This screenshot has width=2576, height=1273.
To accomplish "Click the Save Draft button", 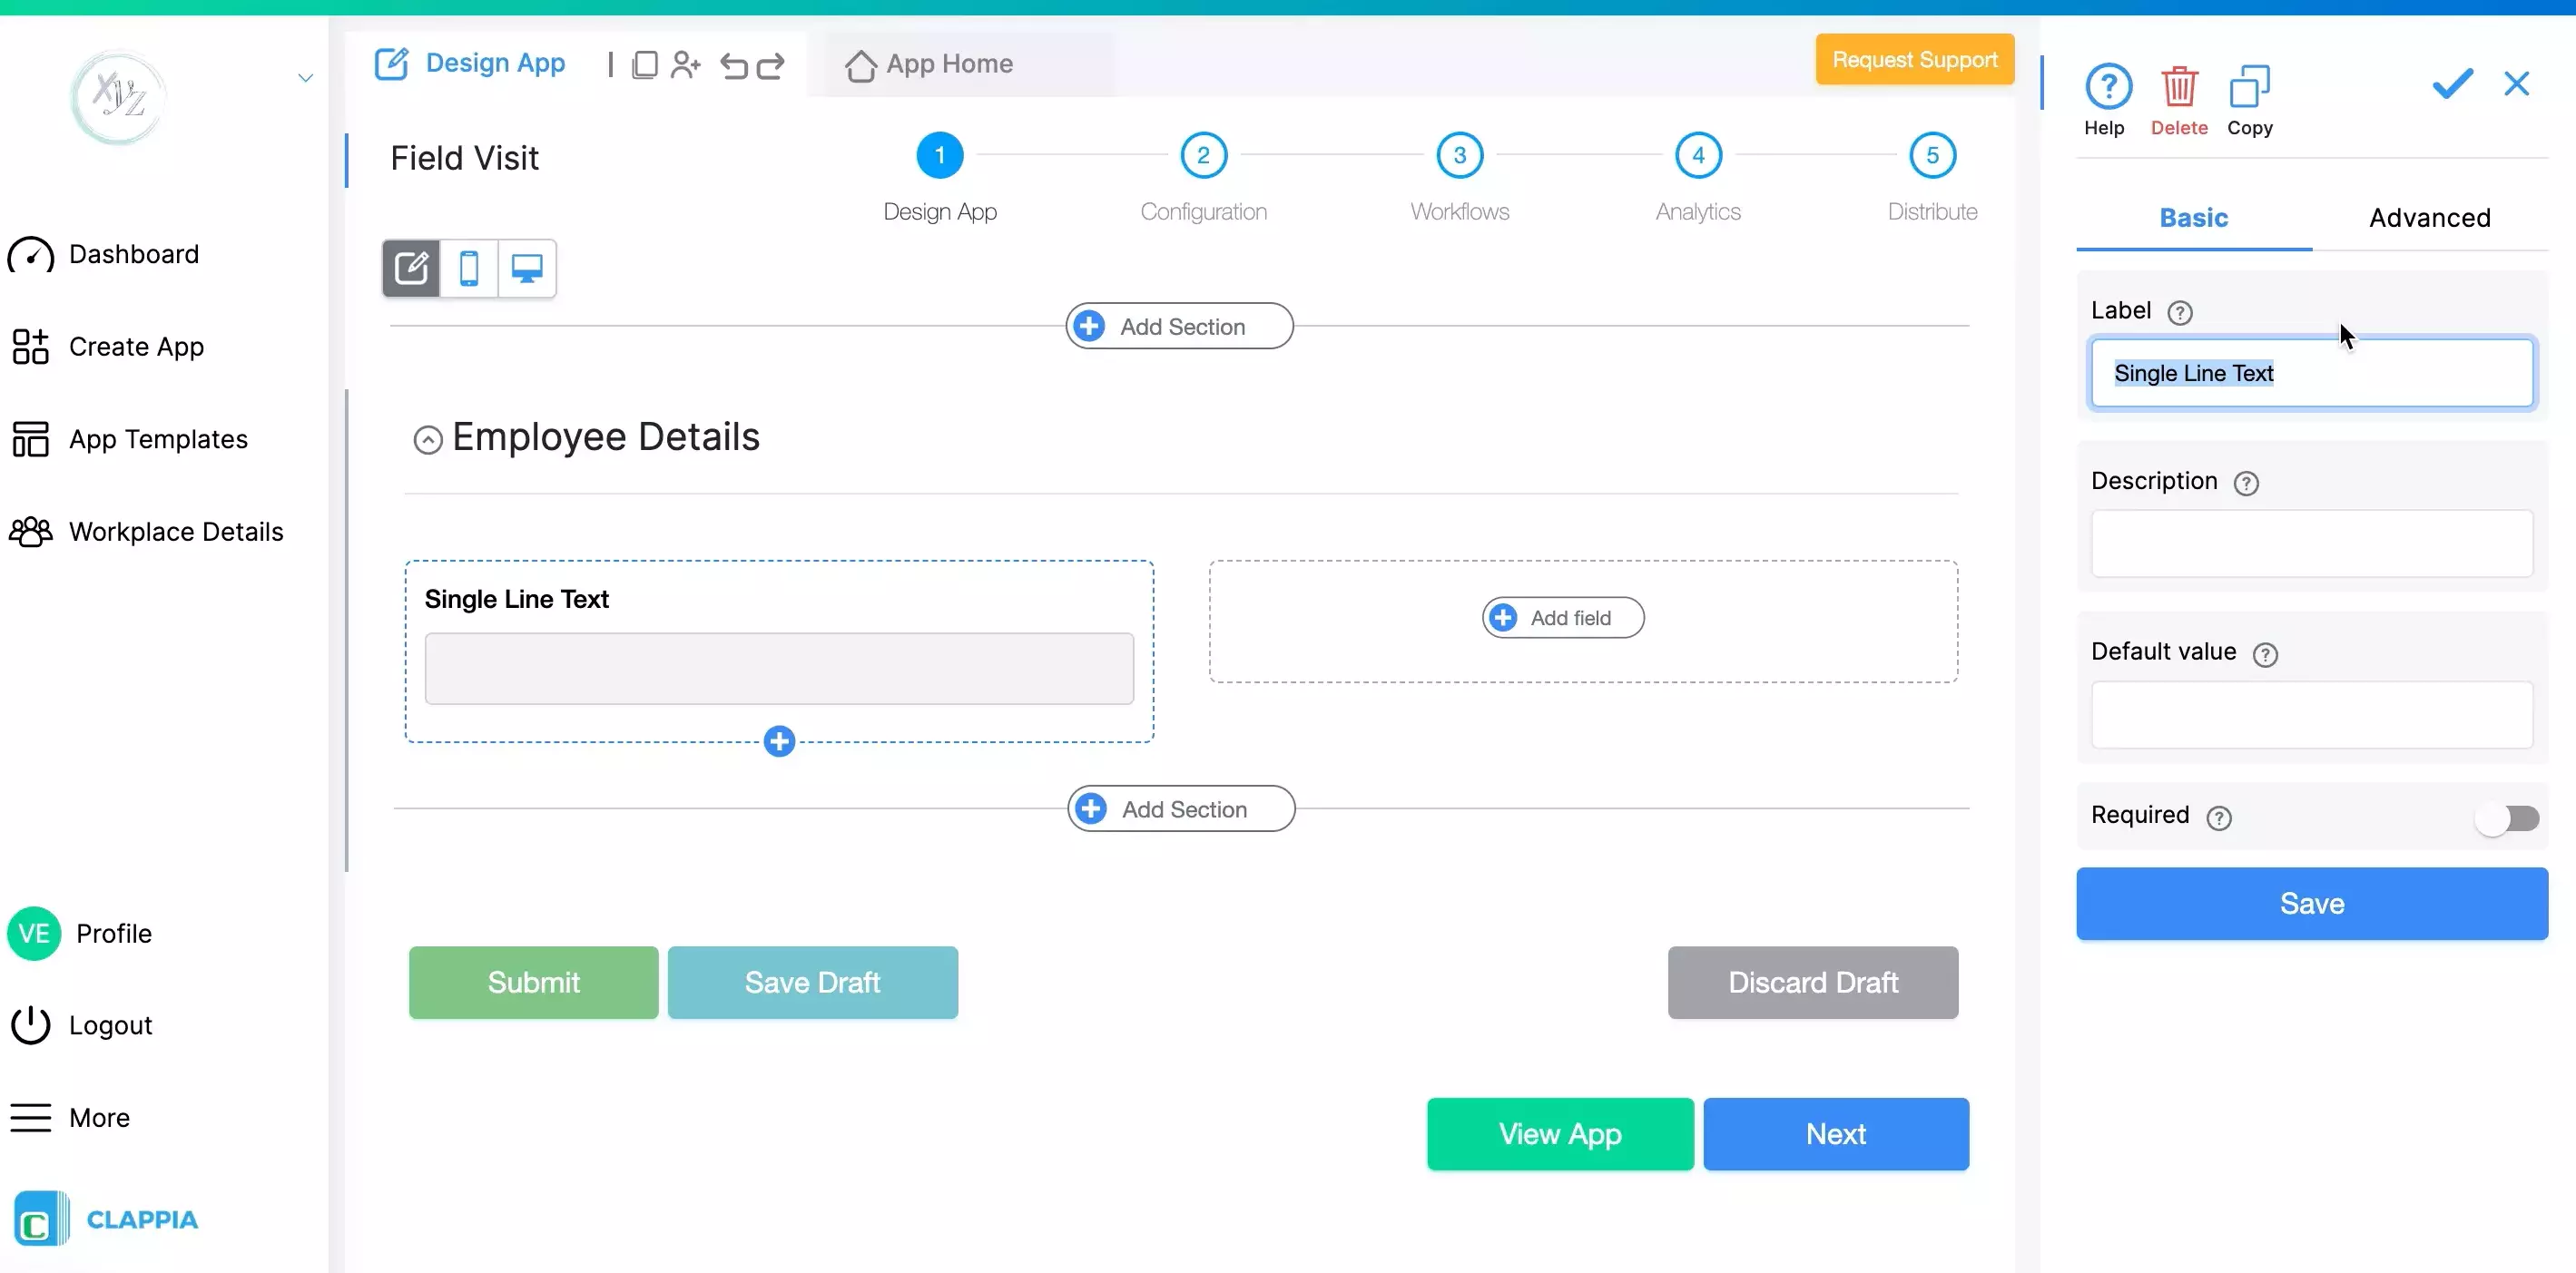I will tap(813, 982).
